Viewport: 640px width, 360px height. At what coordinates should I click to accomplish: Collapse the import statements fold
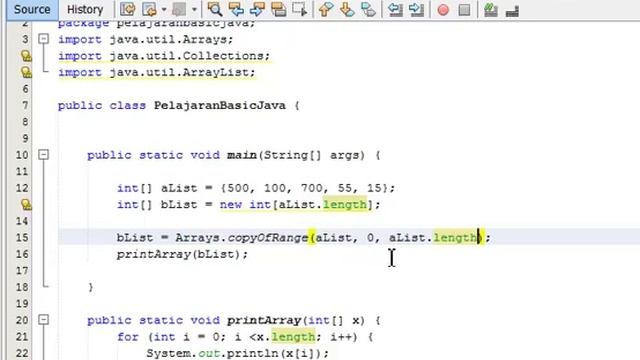[43, 39]
